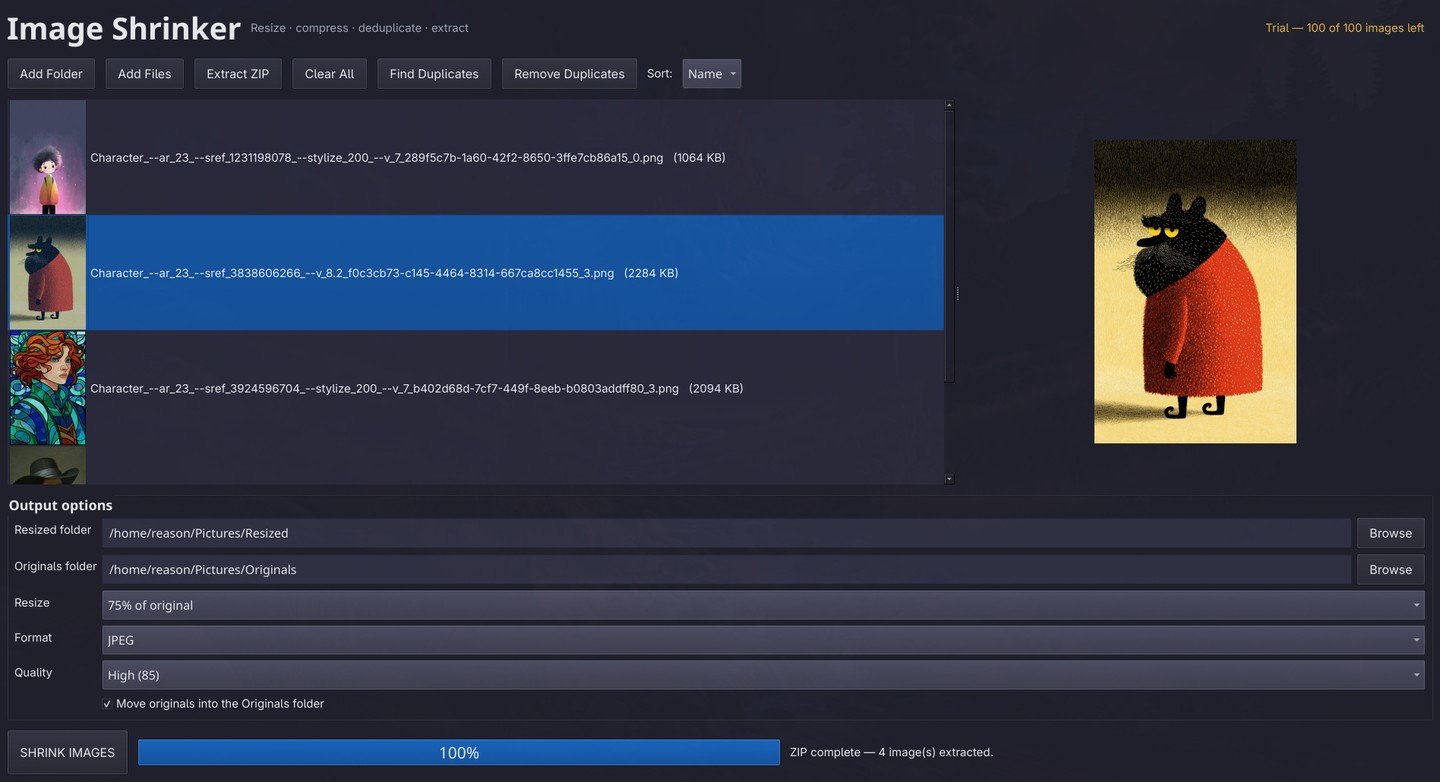This screenshot has width=1440, height=782.
Task: Select the stained-glass redhead thumbnail
Action: coord(48,388)
